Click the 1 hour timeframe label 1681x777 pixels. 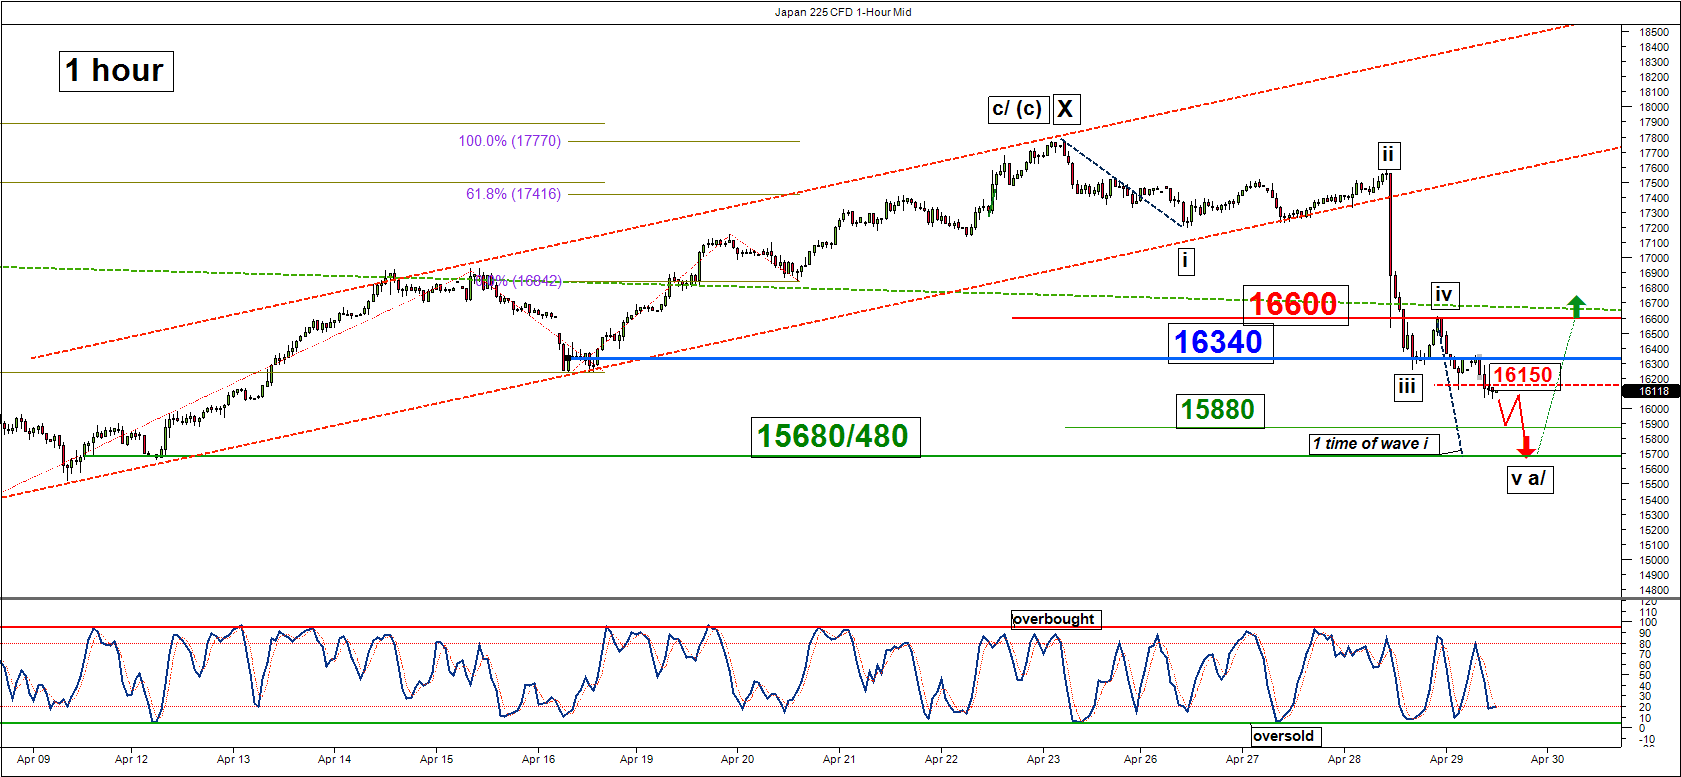pyautogui.click(x=115, y=71)
